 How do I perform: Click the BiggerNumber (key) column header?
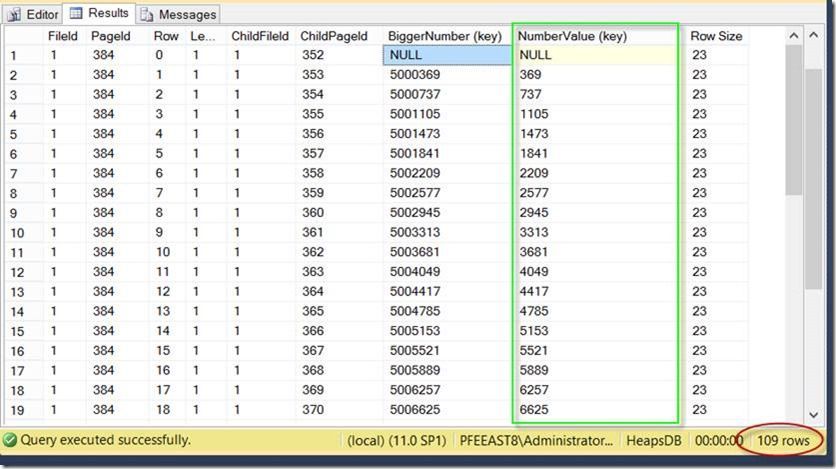pos(445,36)
